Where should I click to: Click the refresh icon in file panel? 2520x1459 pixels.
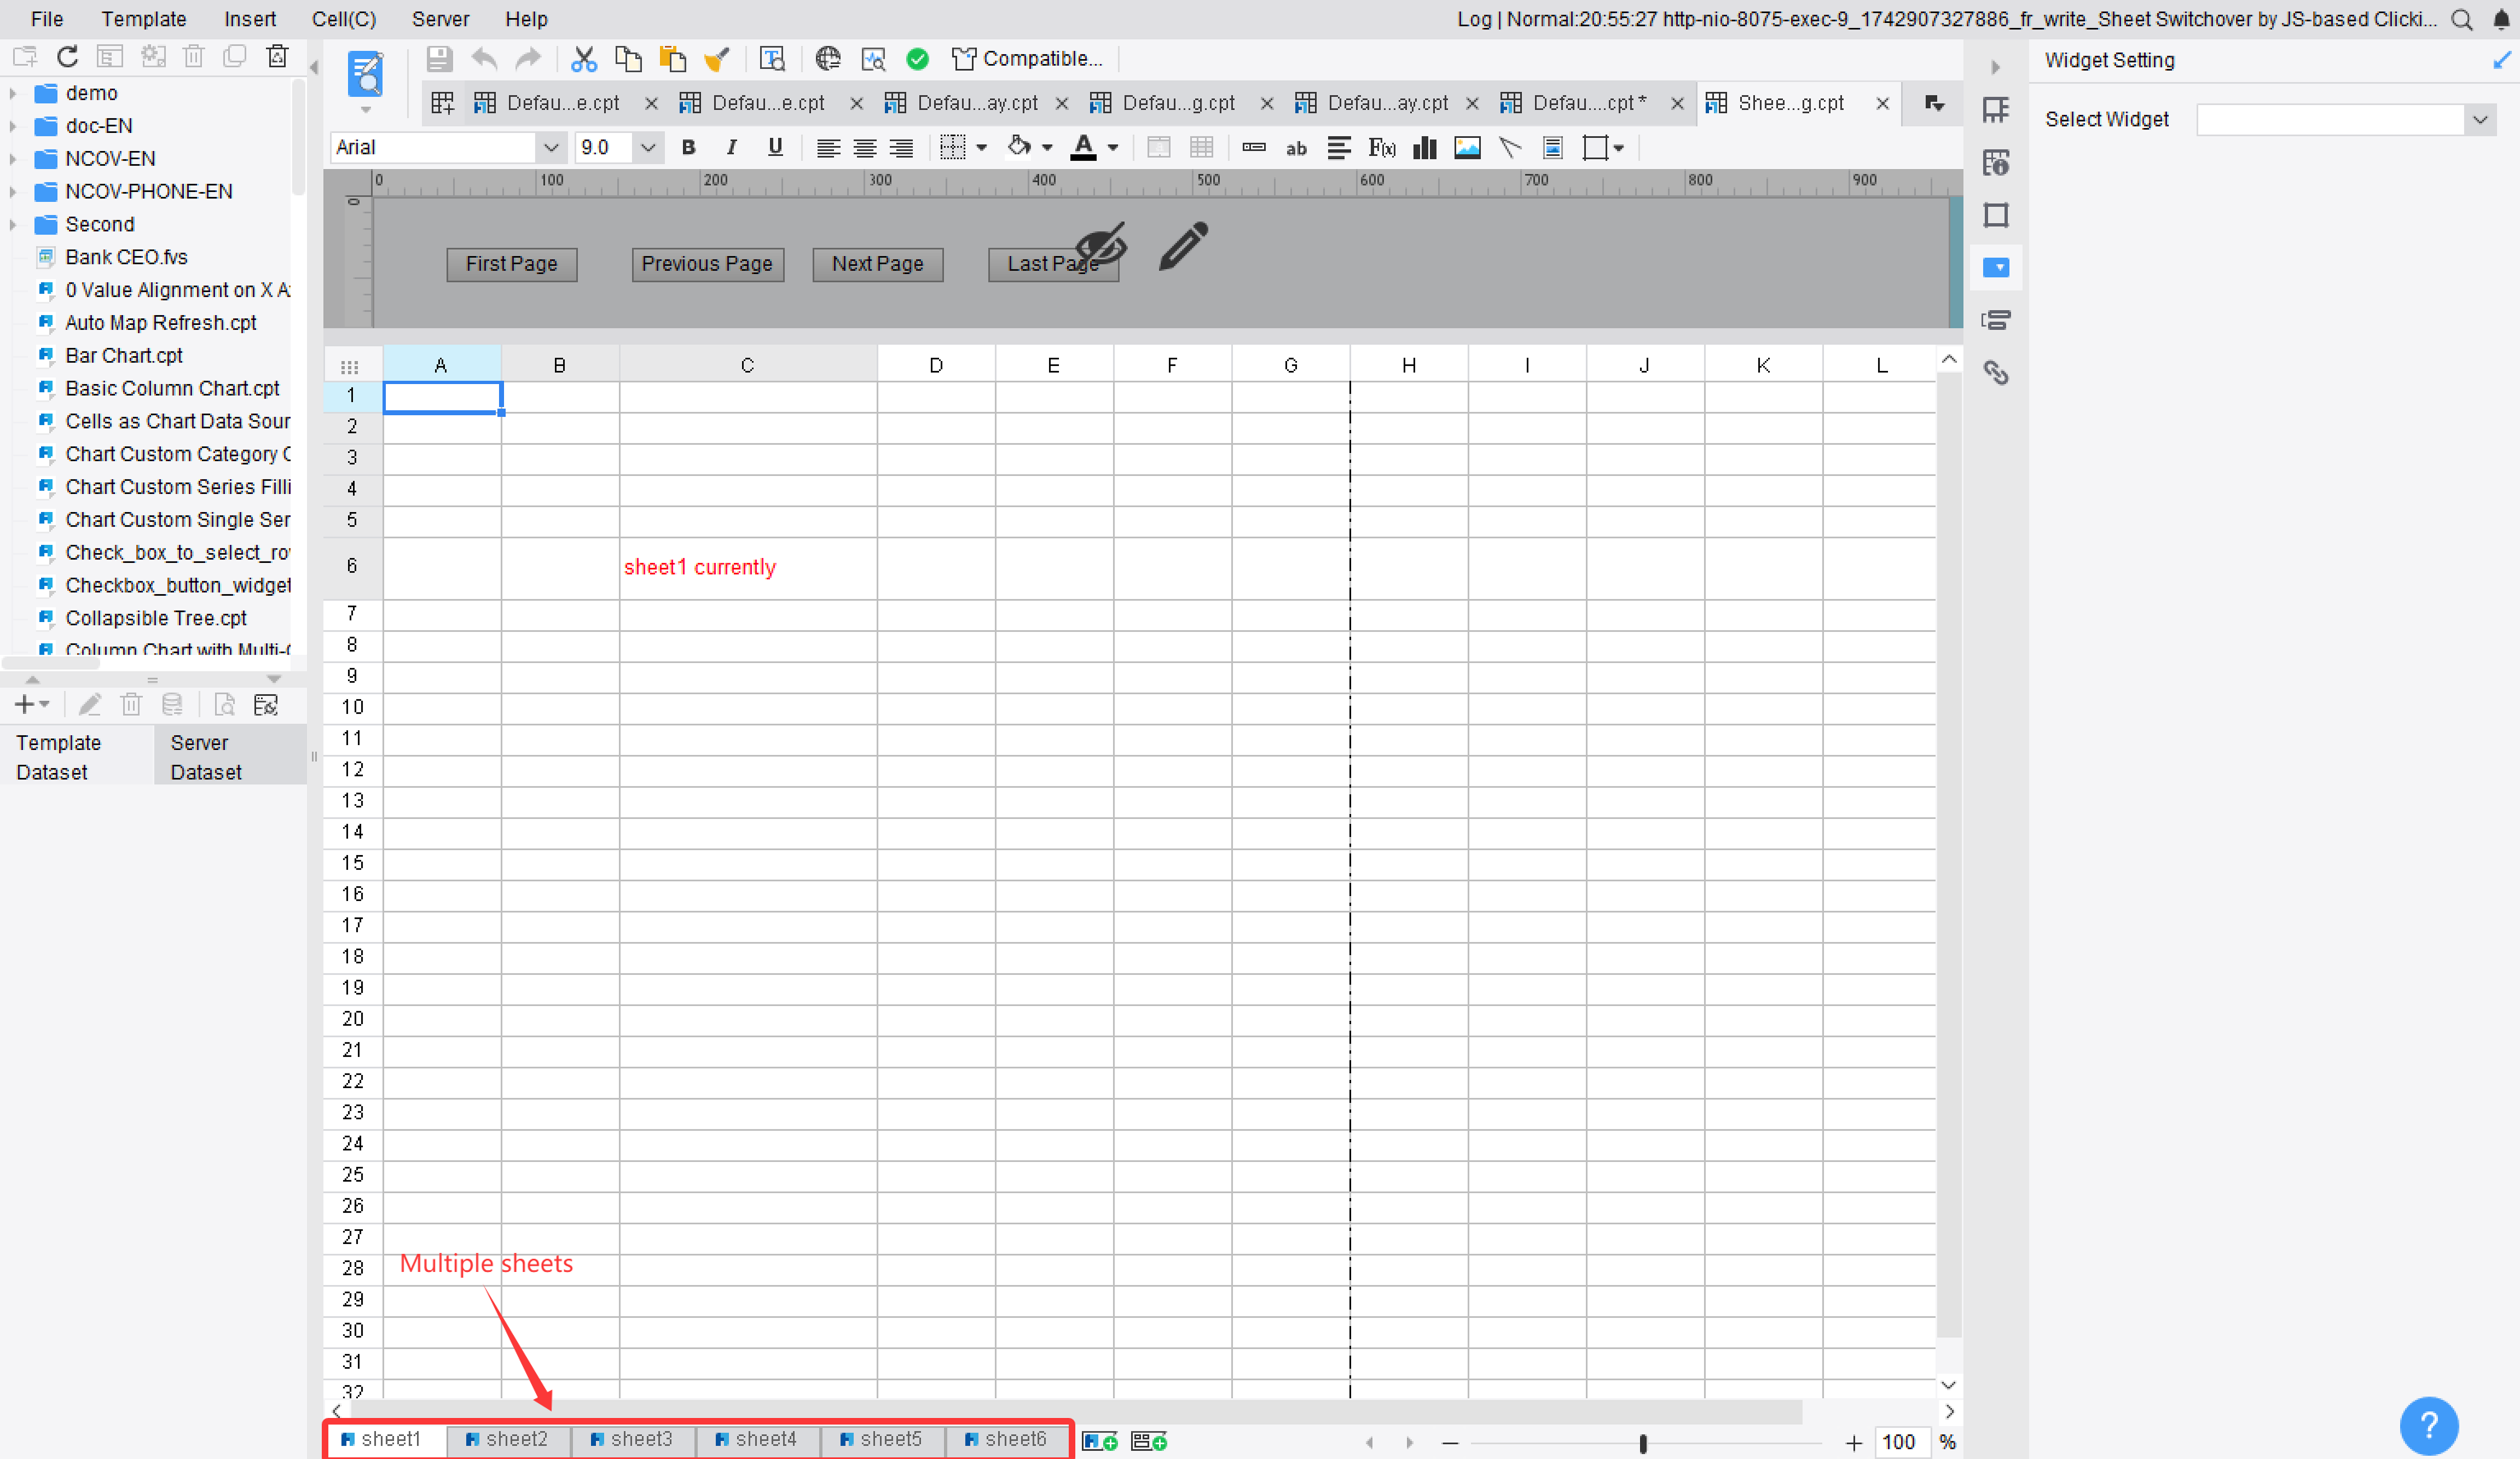[x=67, y=57]
